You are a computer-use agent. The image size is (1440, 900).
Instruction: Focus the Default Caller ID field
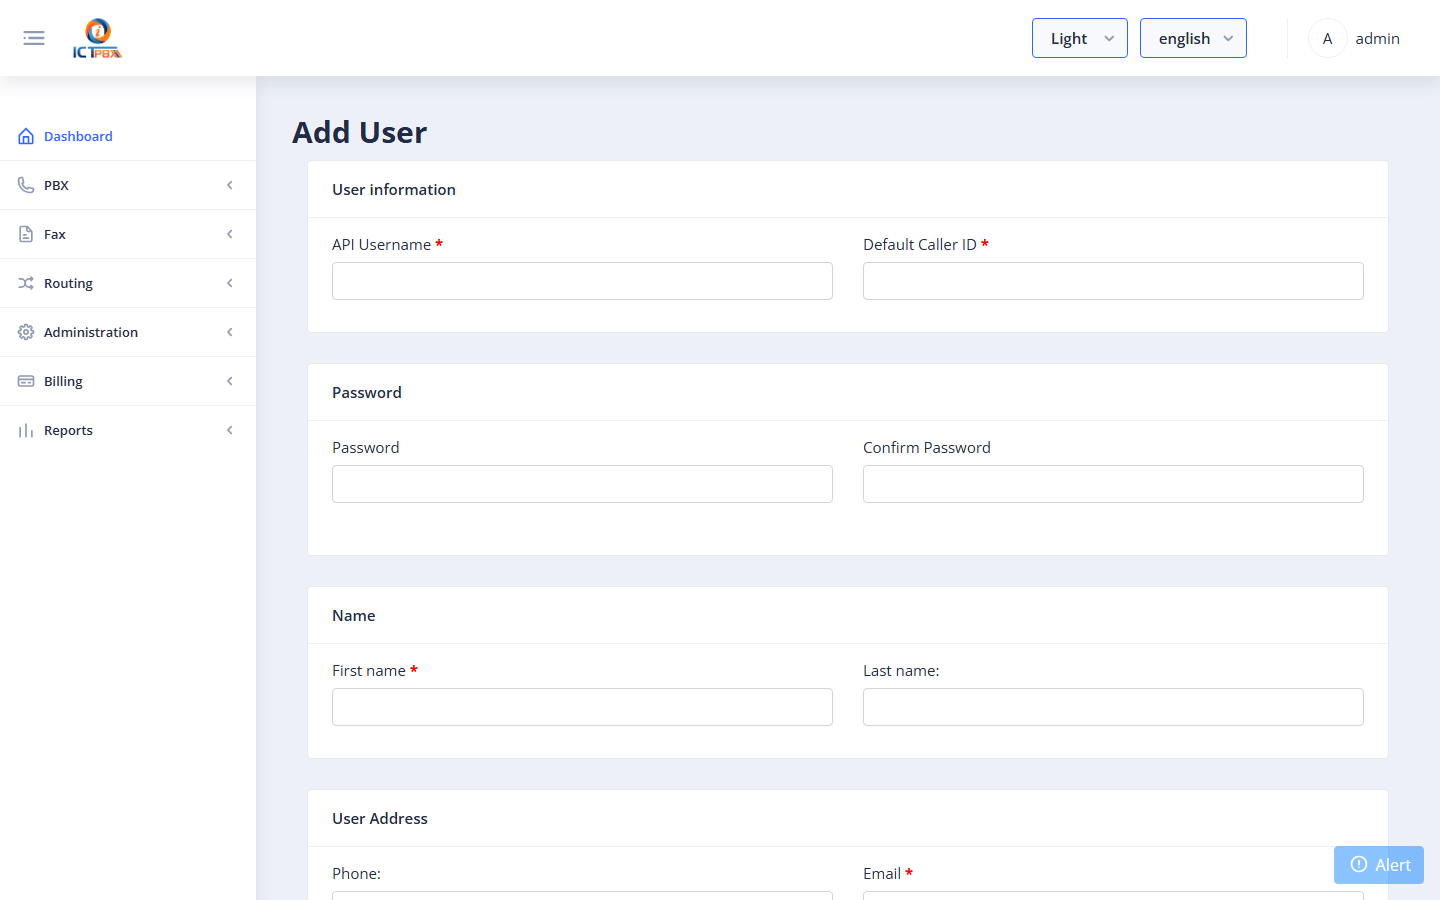[x=1113, y=281]
